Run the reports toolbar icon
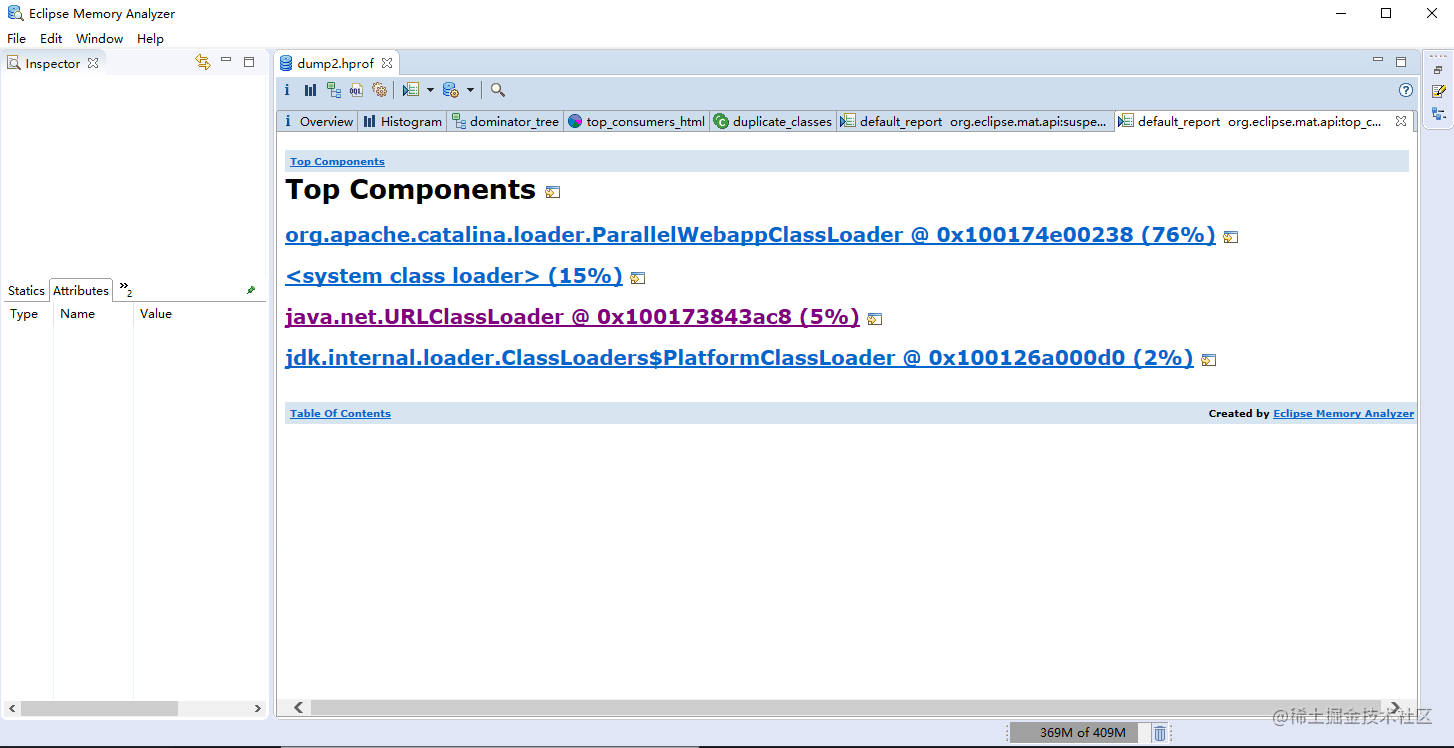This screenshot has width=1454, height=748. click(x=410, y=90)
